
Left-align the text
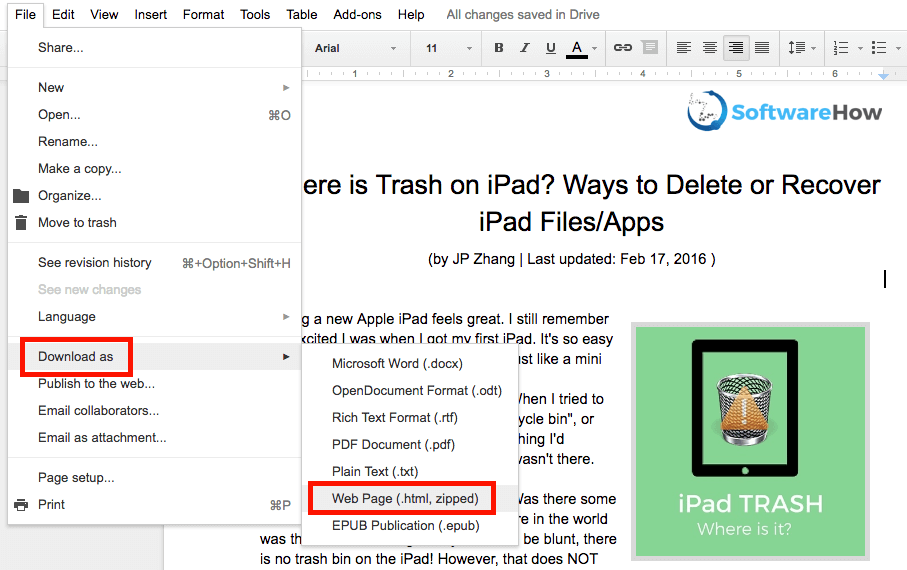click(684, 48)
